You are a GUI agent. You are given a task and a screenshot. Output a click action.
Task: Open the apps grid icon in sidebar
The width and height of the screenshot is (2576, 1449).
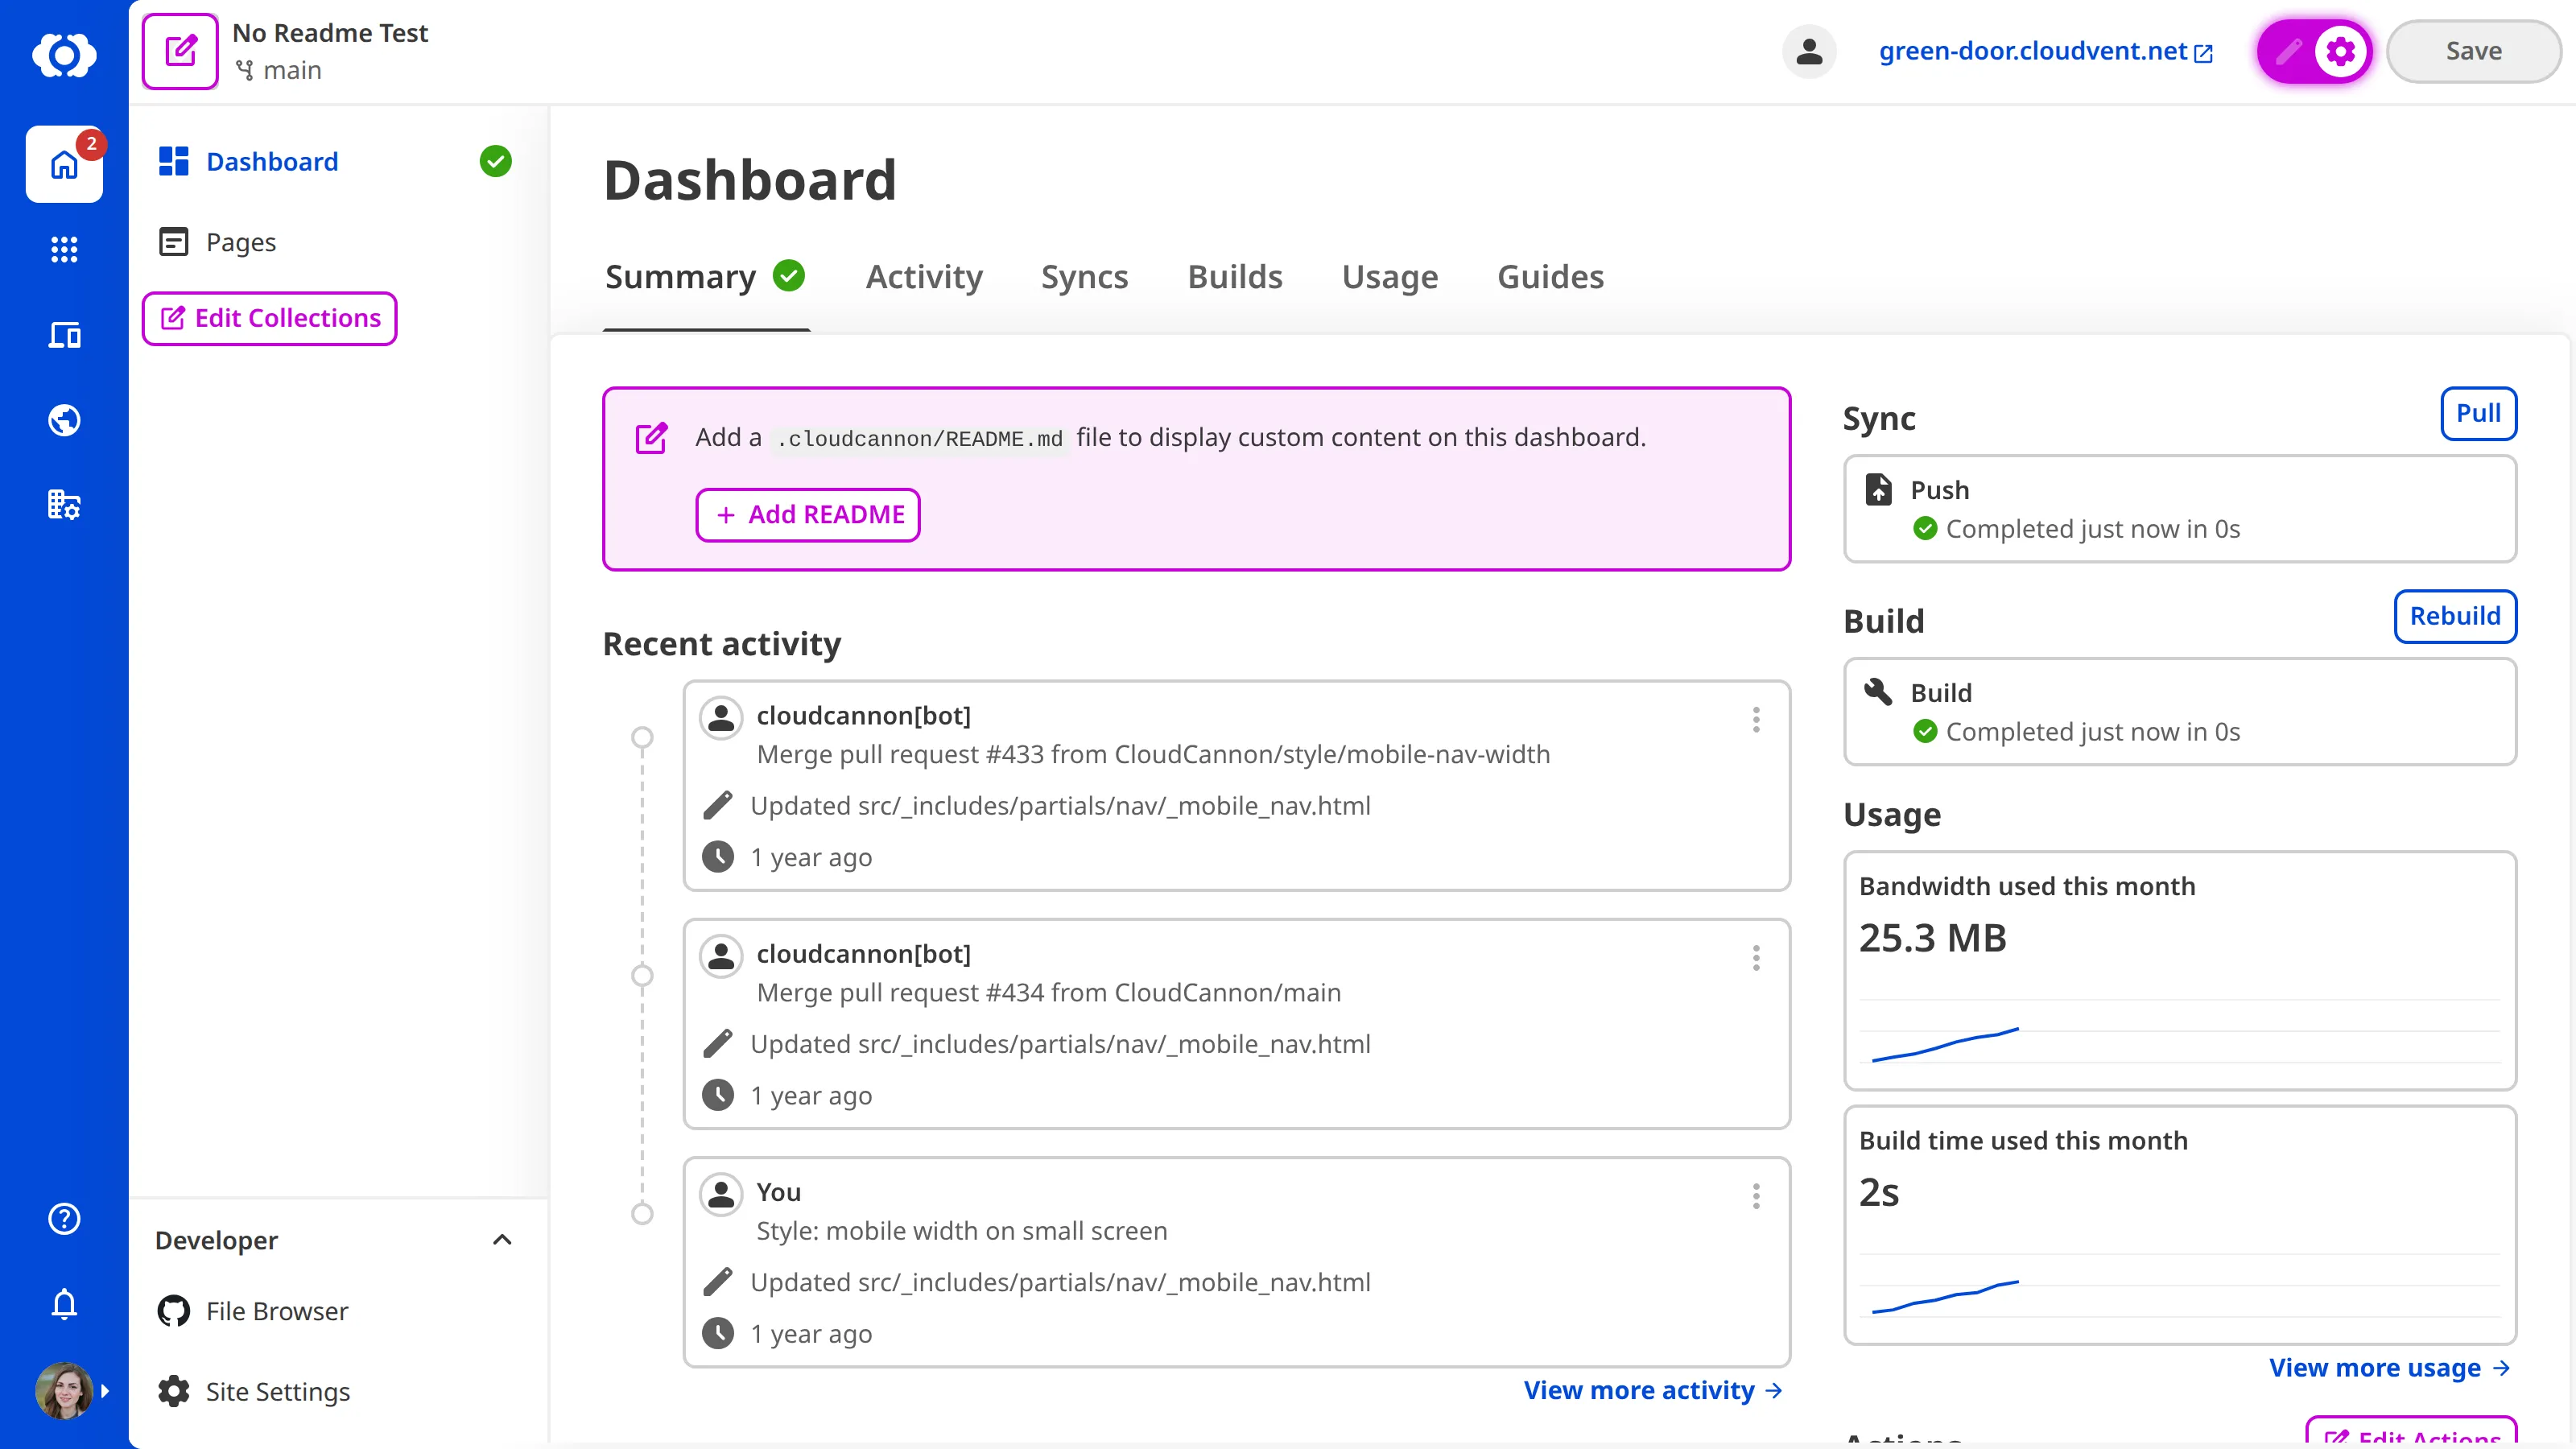[x=64, y=249]
